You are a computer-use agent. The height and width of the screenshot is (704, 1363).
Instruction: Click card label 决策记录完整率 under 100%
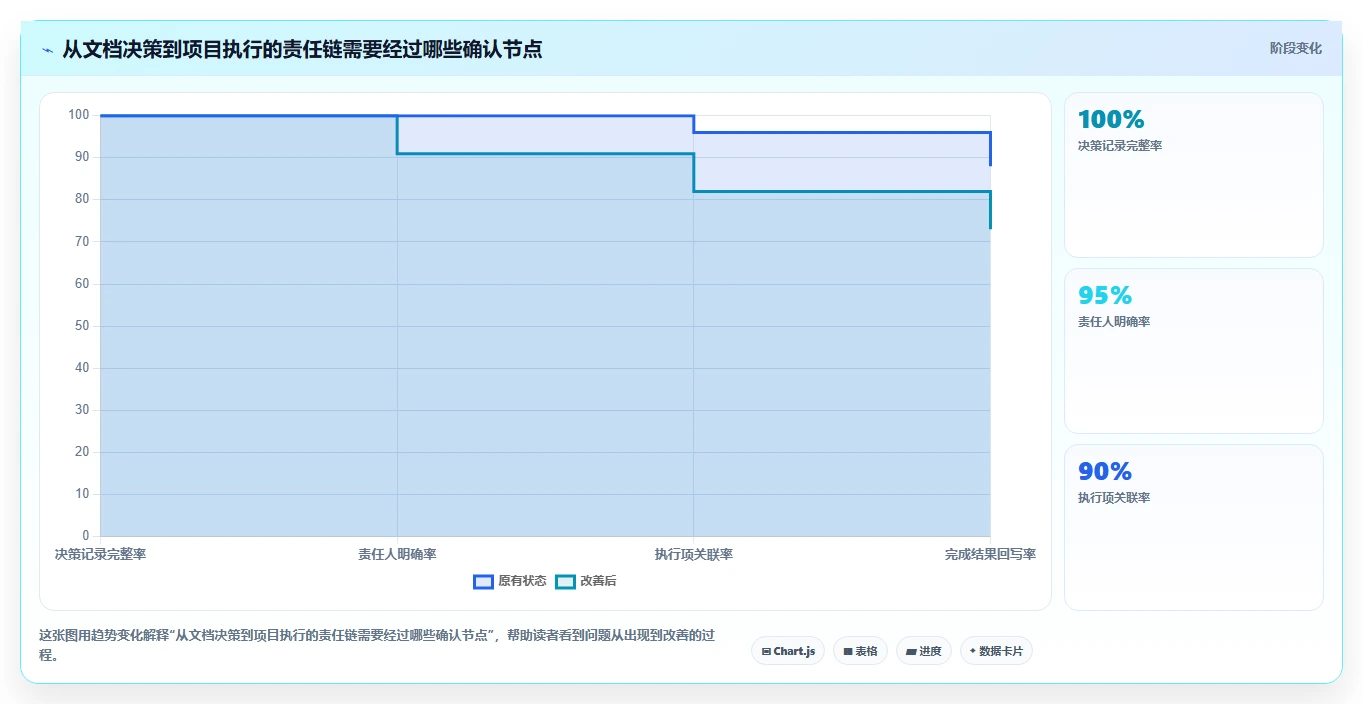coord(1120,146)
